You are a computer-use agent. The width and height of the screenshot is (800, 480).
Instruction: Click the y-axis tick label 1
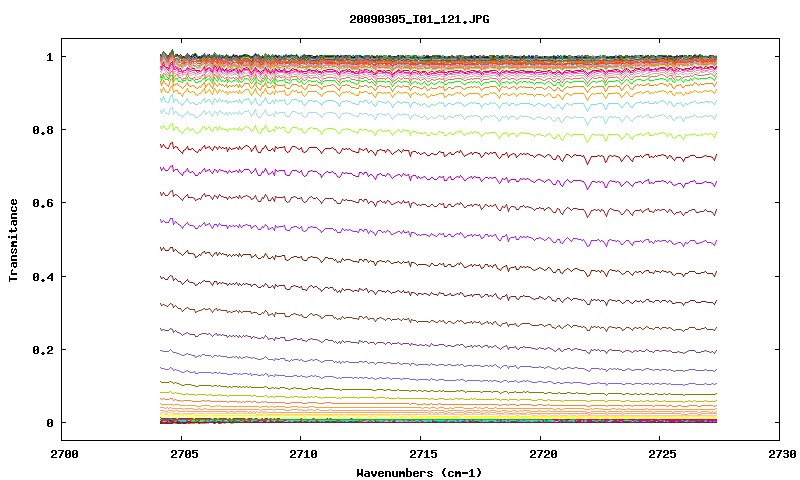49,57
